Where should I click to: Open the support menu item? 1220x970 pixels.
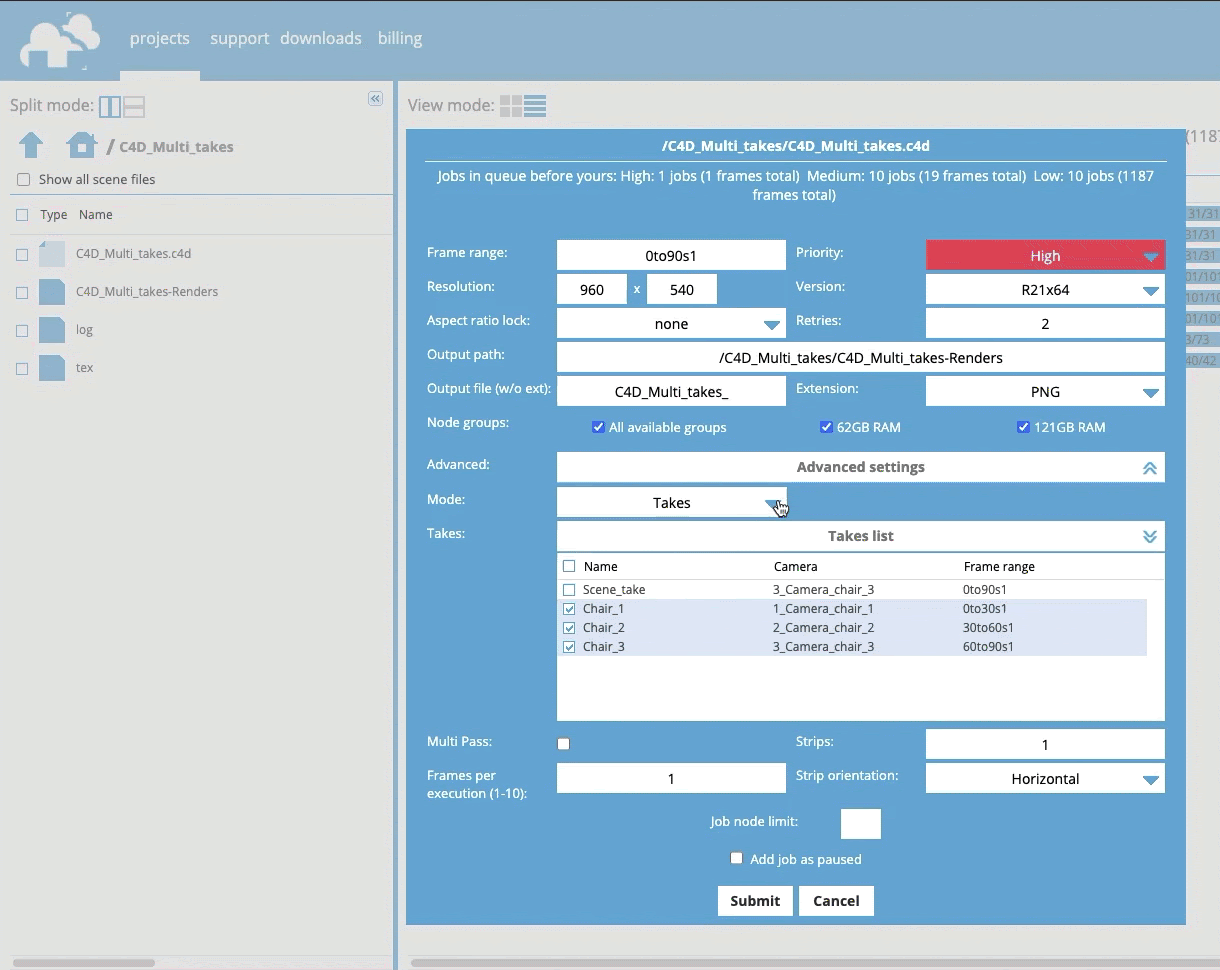[x=239, y=38]
